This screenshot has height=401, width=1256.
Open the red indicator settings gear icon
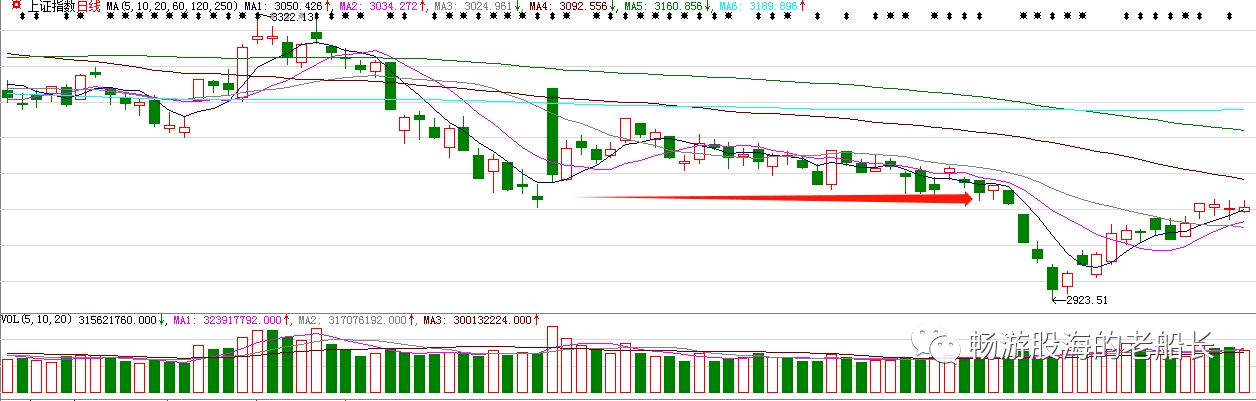pos(15,6)
